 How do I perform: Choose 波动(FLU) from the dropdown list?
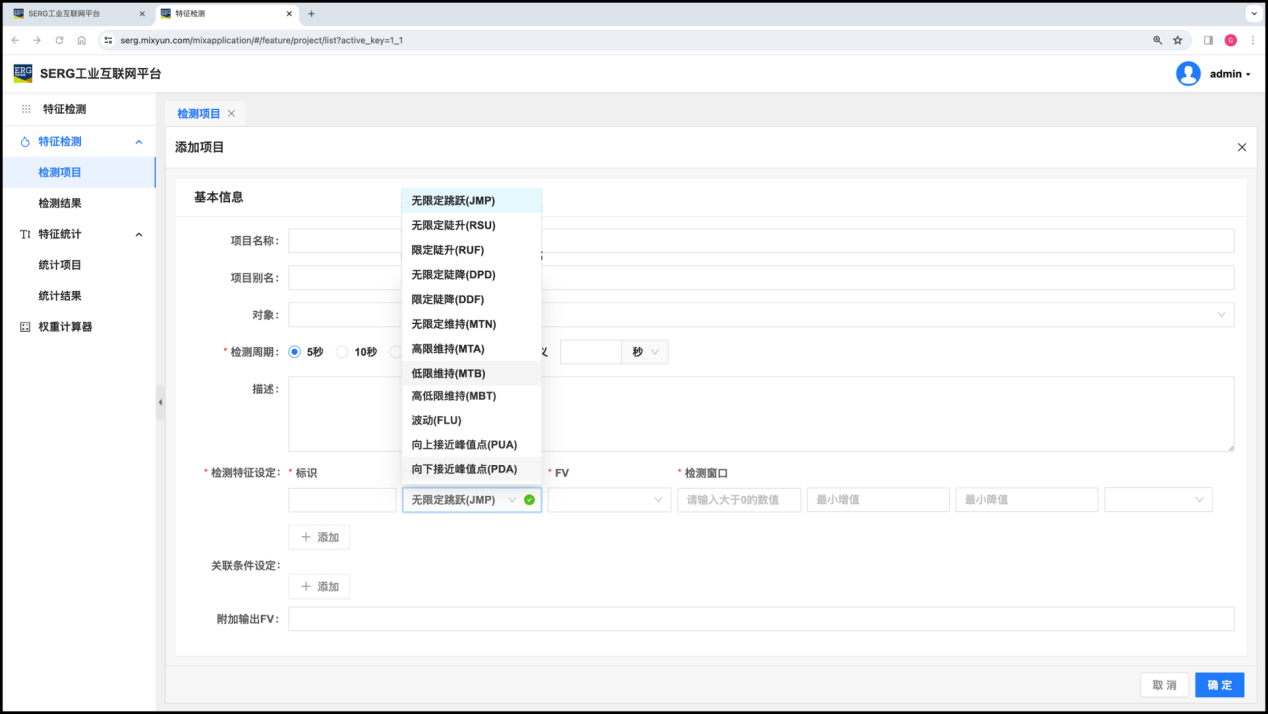436,420
